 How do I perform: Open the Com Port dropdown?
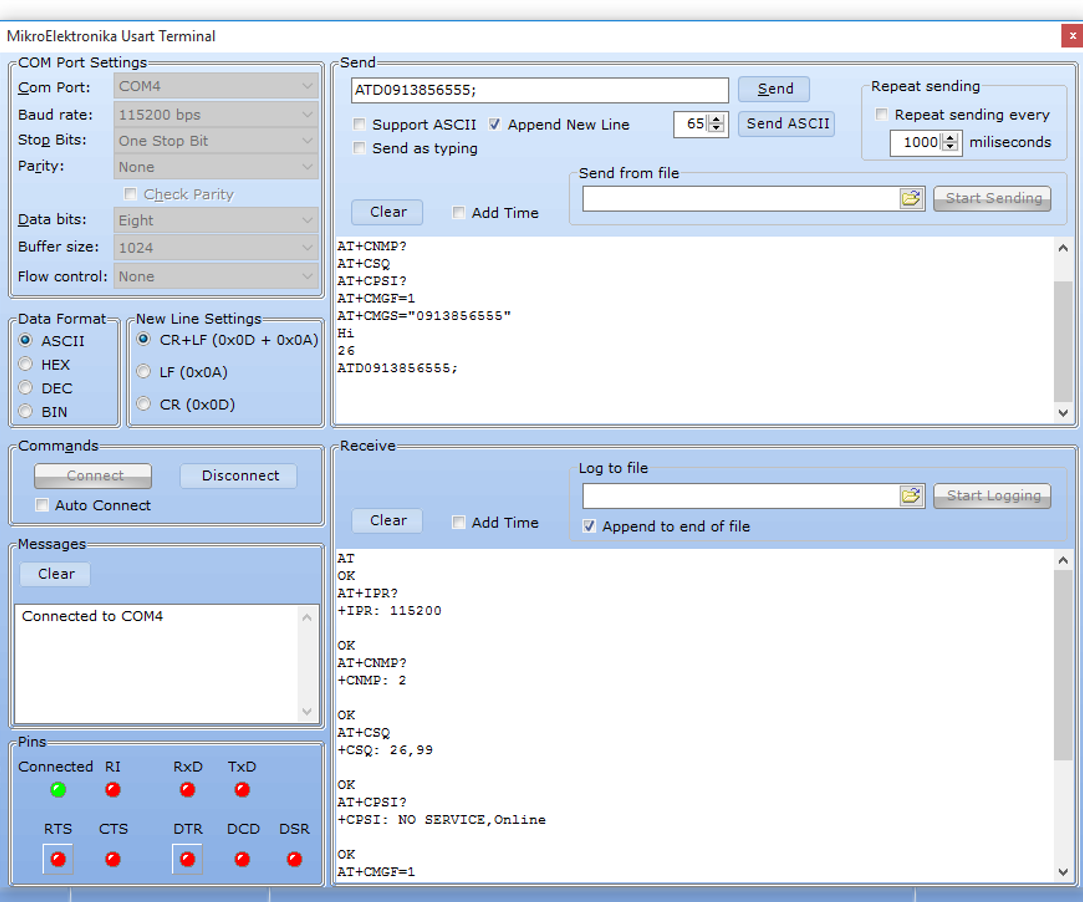coord(216,87)
